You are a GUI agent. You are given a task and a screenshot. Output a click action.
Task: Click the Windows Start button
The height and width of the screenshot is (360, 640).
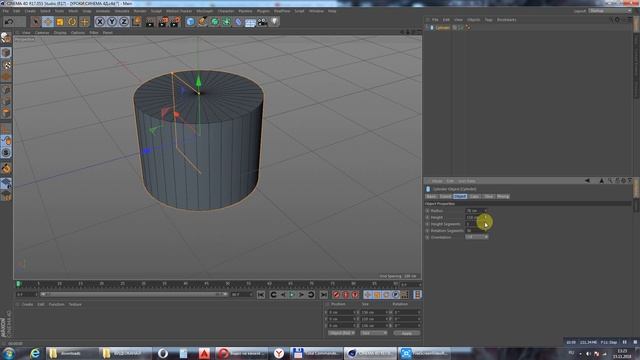(x=8, y=353)
